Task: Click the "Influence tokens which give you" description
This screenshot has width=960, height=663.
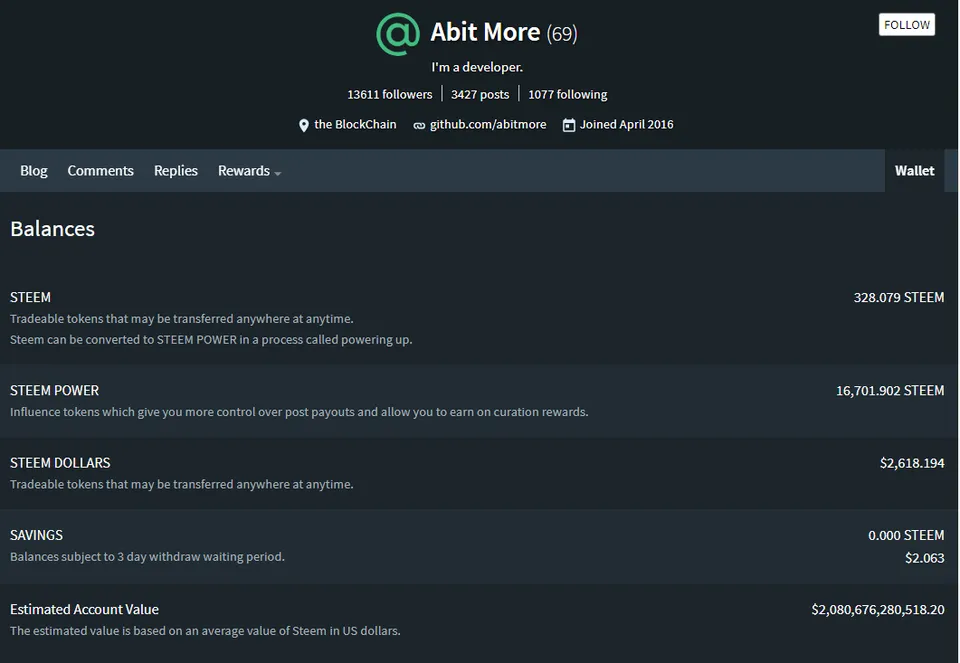Action: [299, 412]
